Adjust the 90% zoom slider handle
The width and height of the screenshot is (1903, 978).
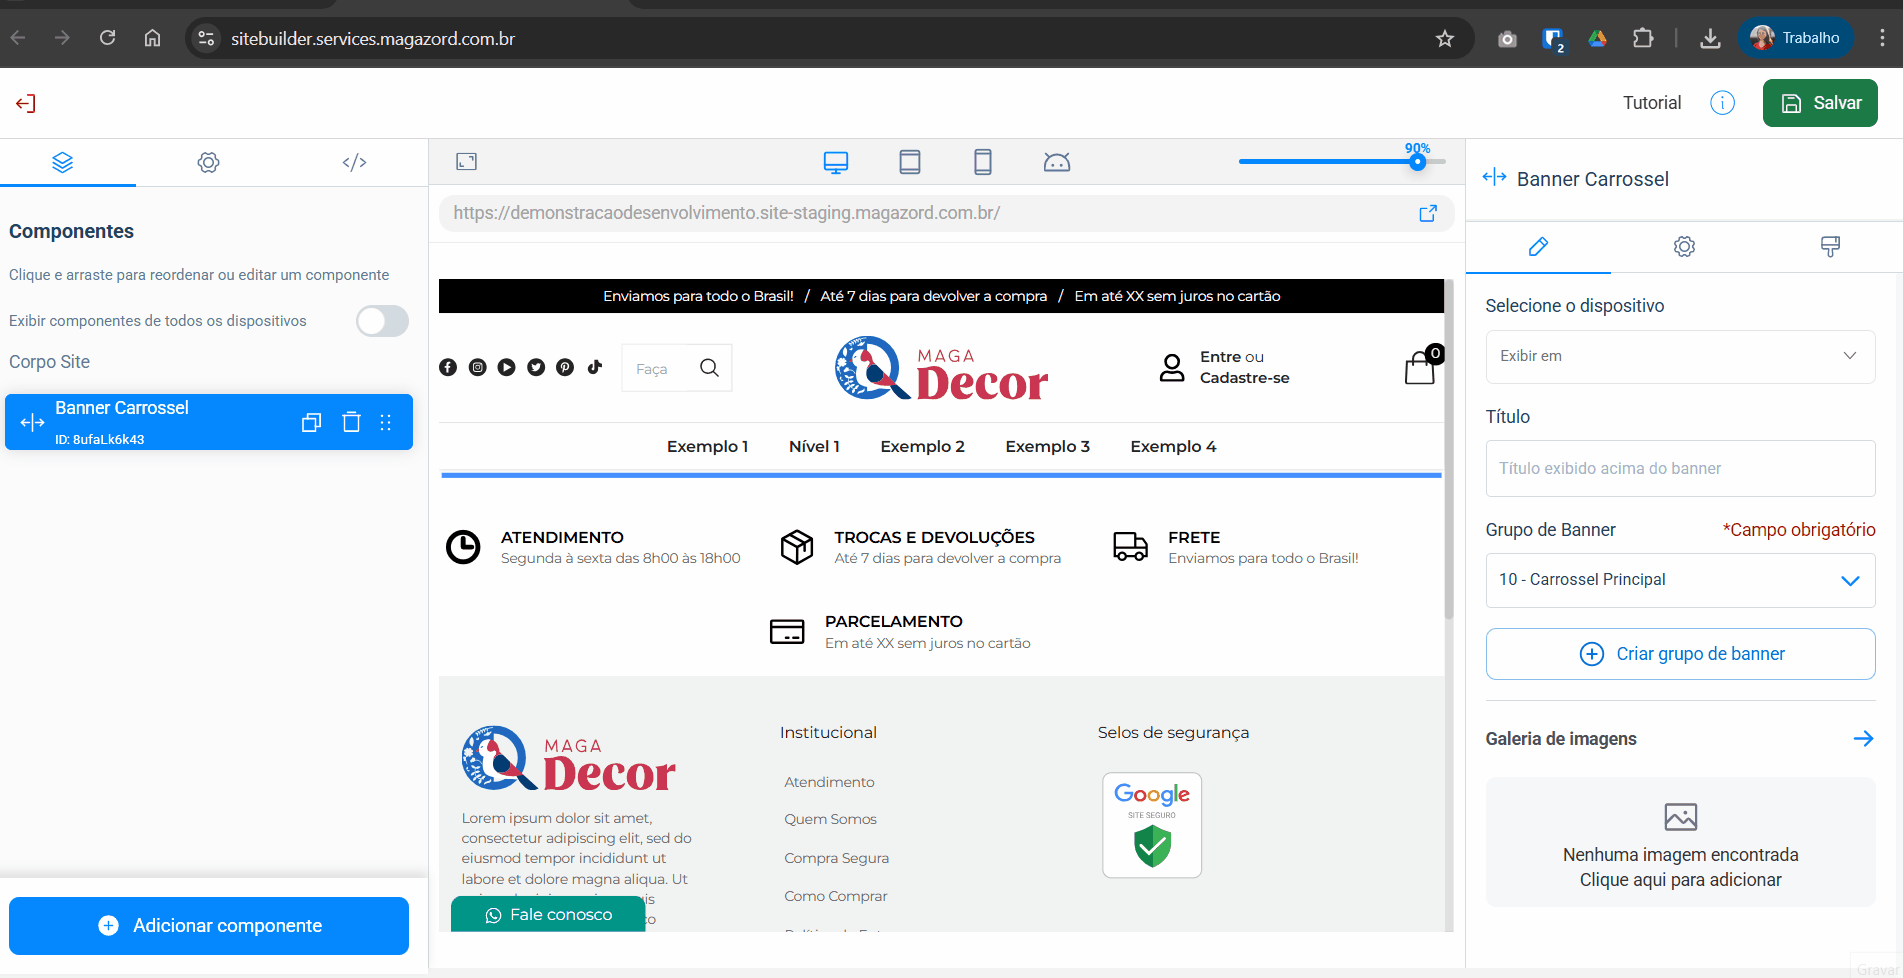pos(1417,162)
